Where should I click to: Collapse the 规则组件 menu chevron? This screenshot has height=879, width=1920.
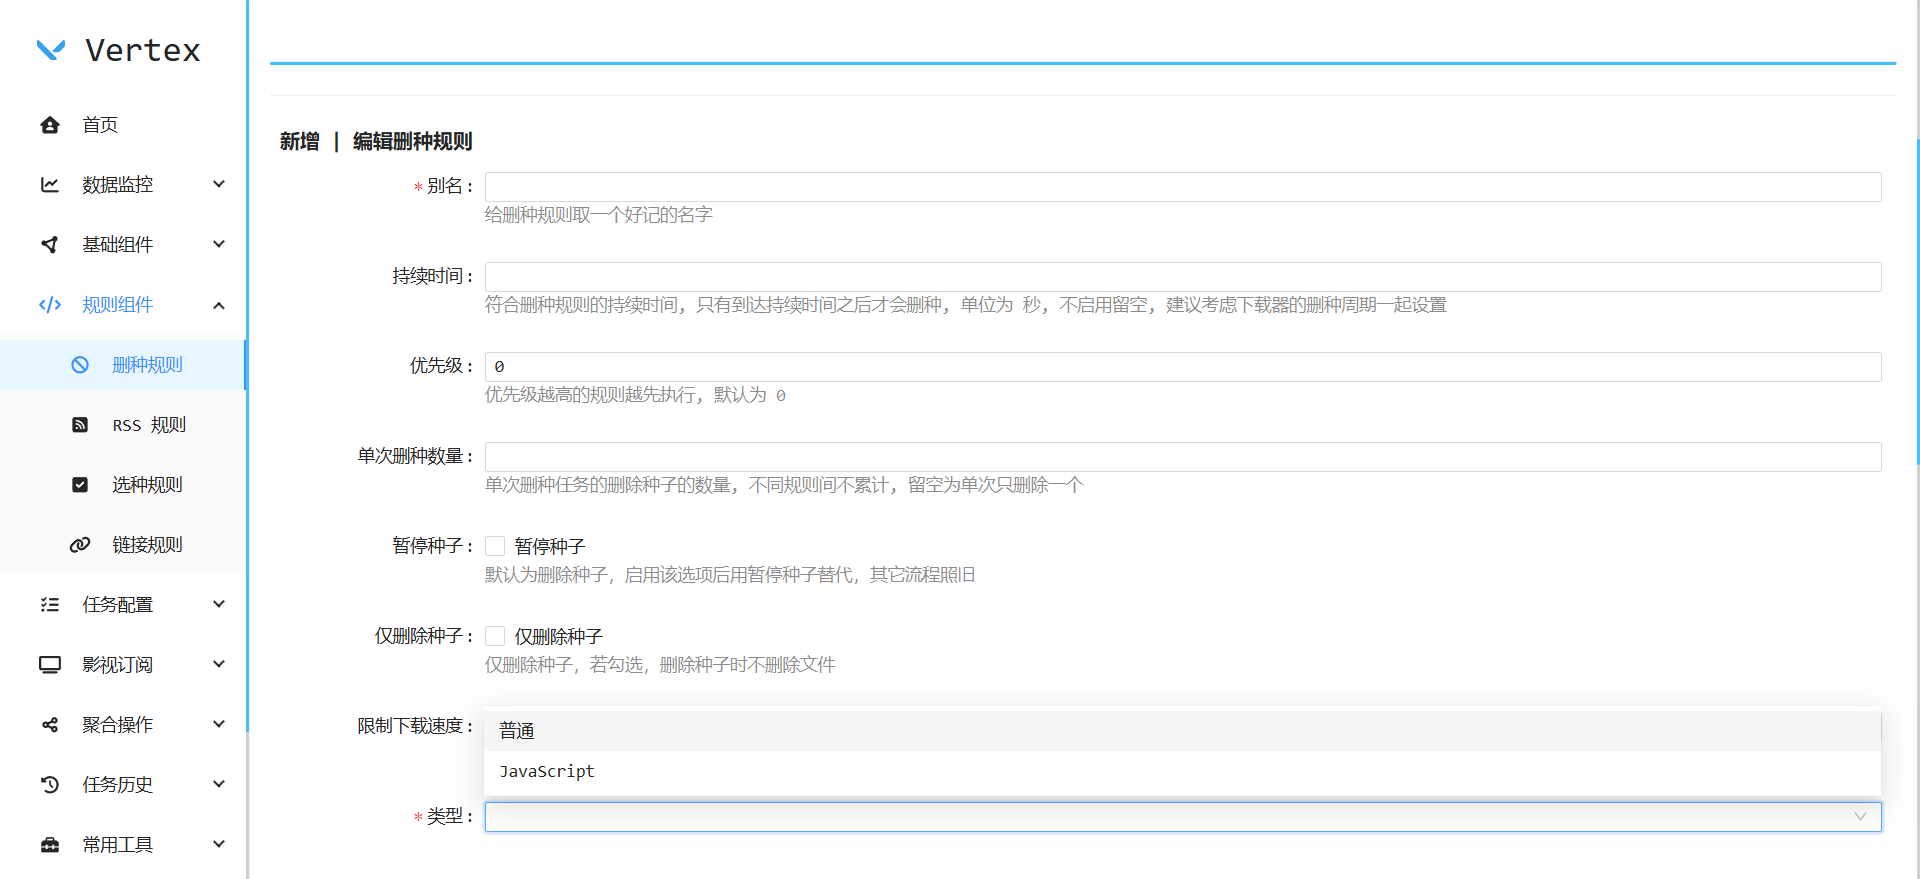point(219,305)
